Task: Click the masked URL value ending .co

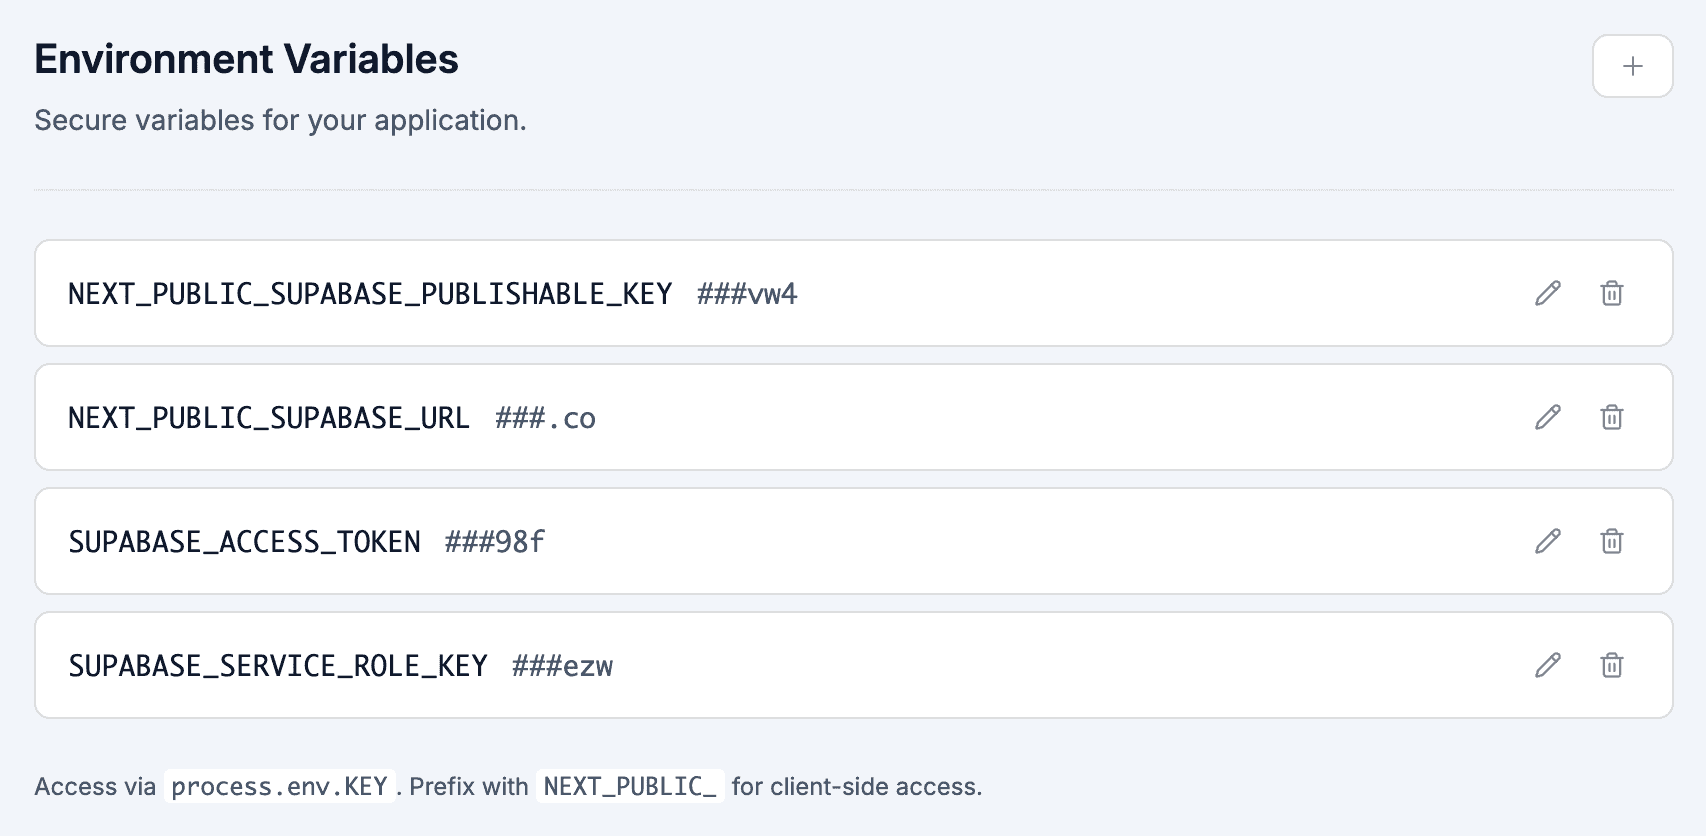Action: (x=545, y=418)
